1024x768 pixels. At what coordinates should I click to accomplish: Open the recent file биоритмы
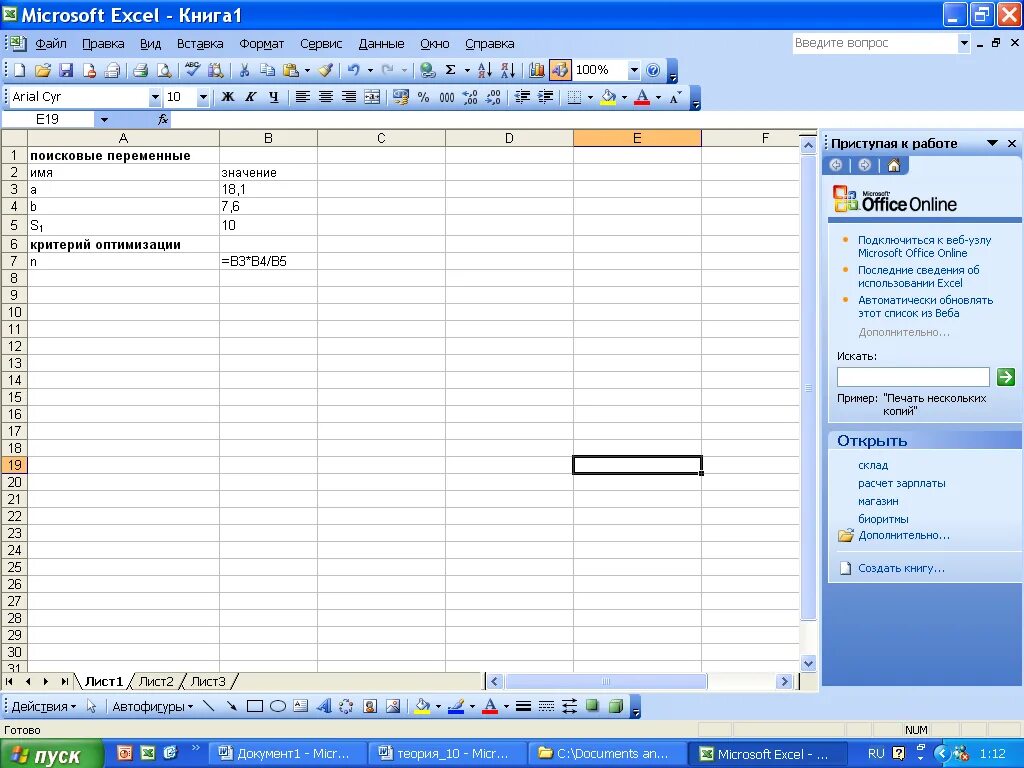click(883, 519)
